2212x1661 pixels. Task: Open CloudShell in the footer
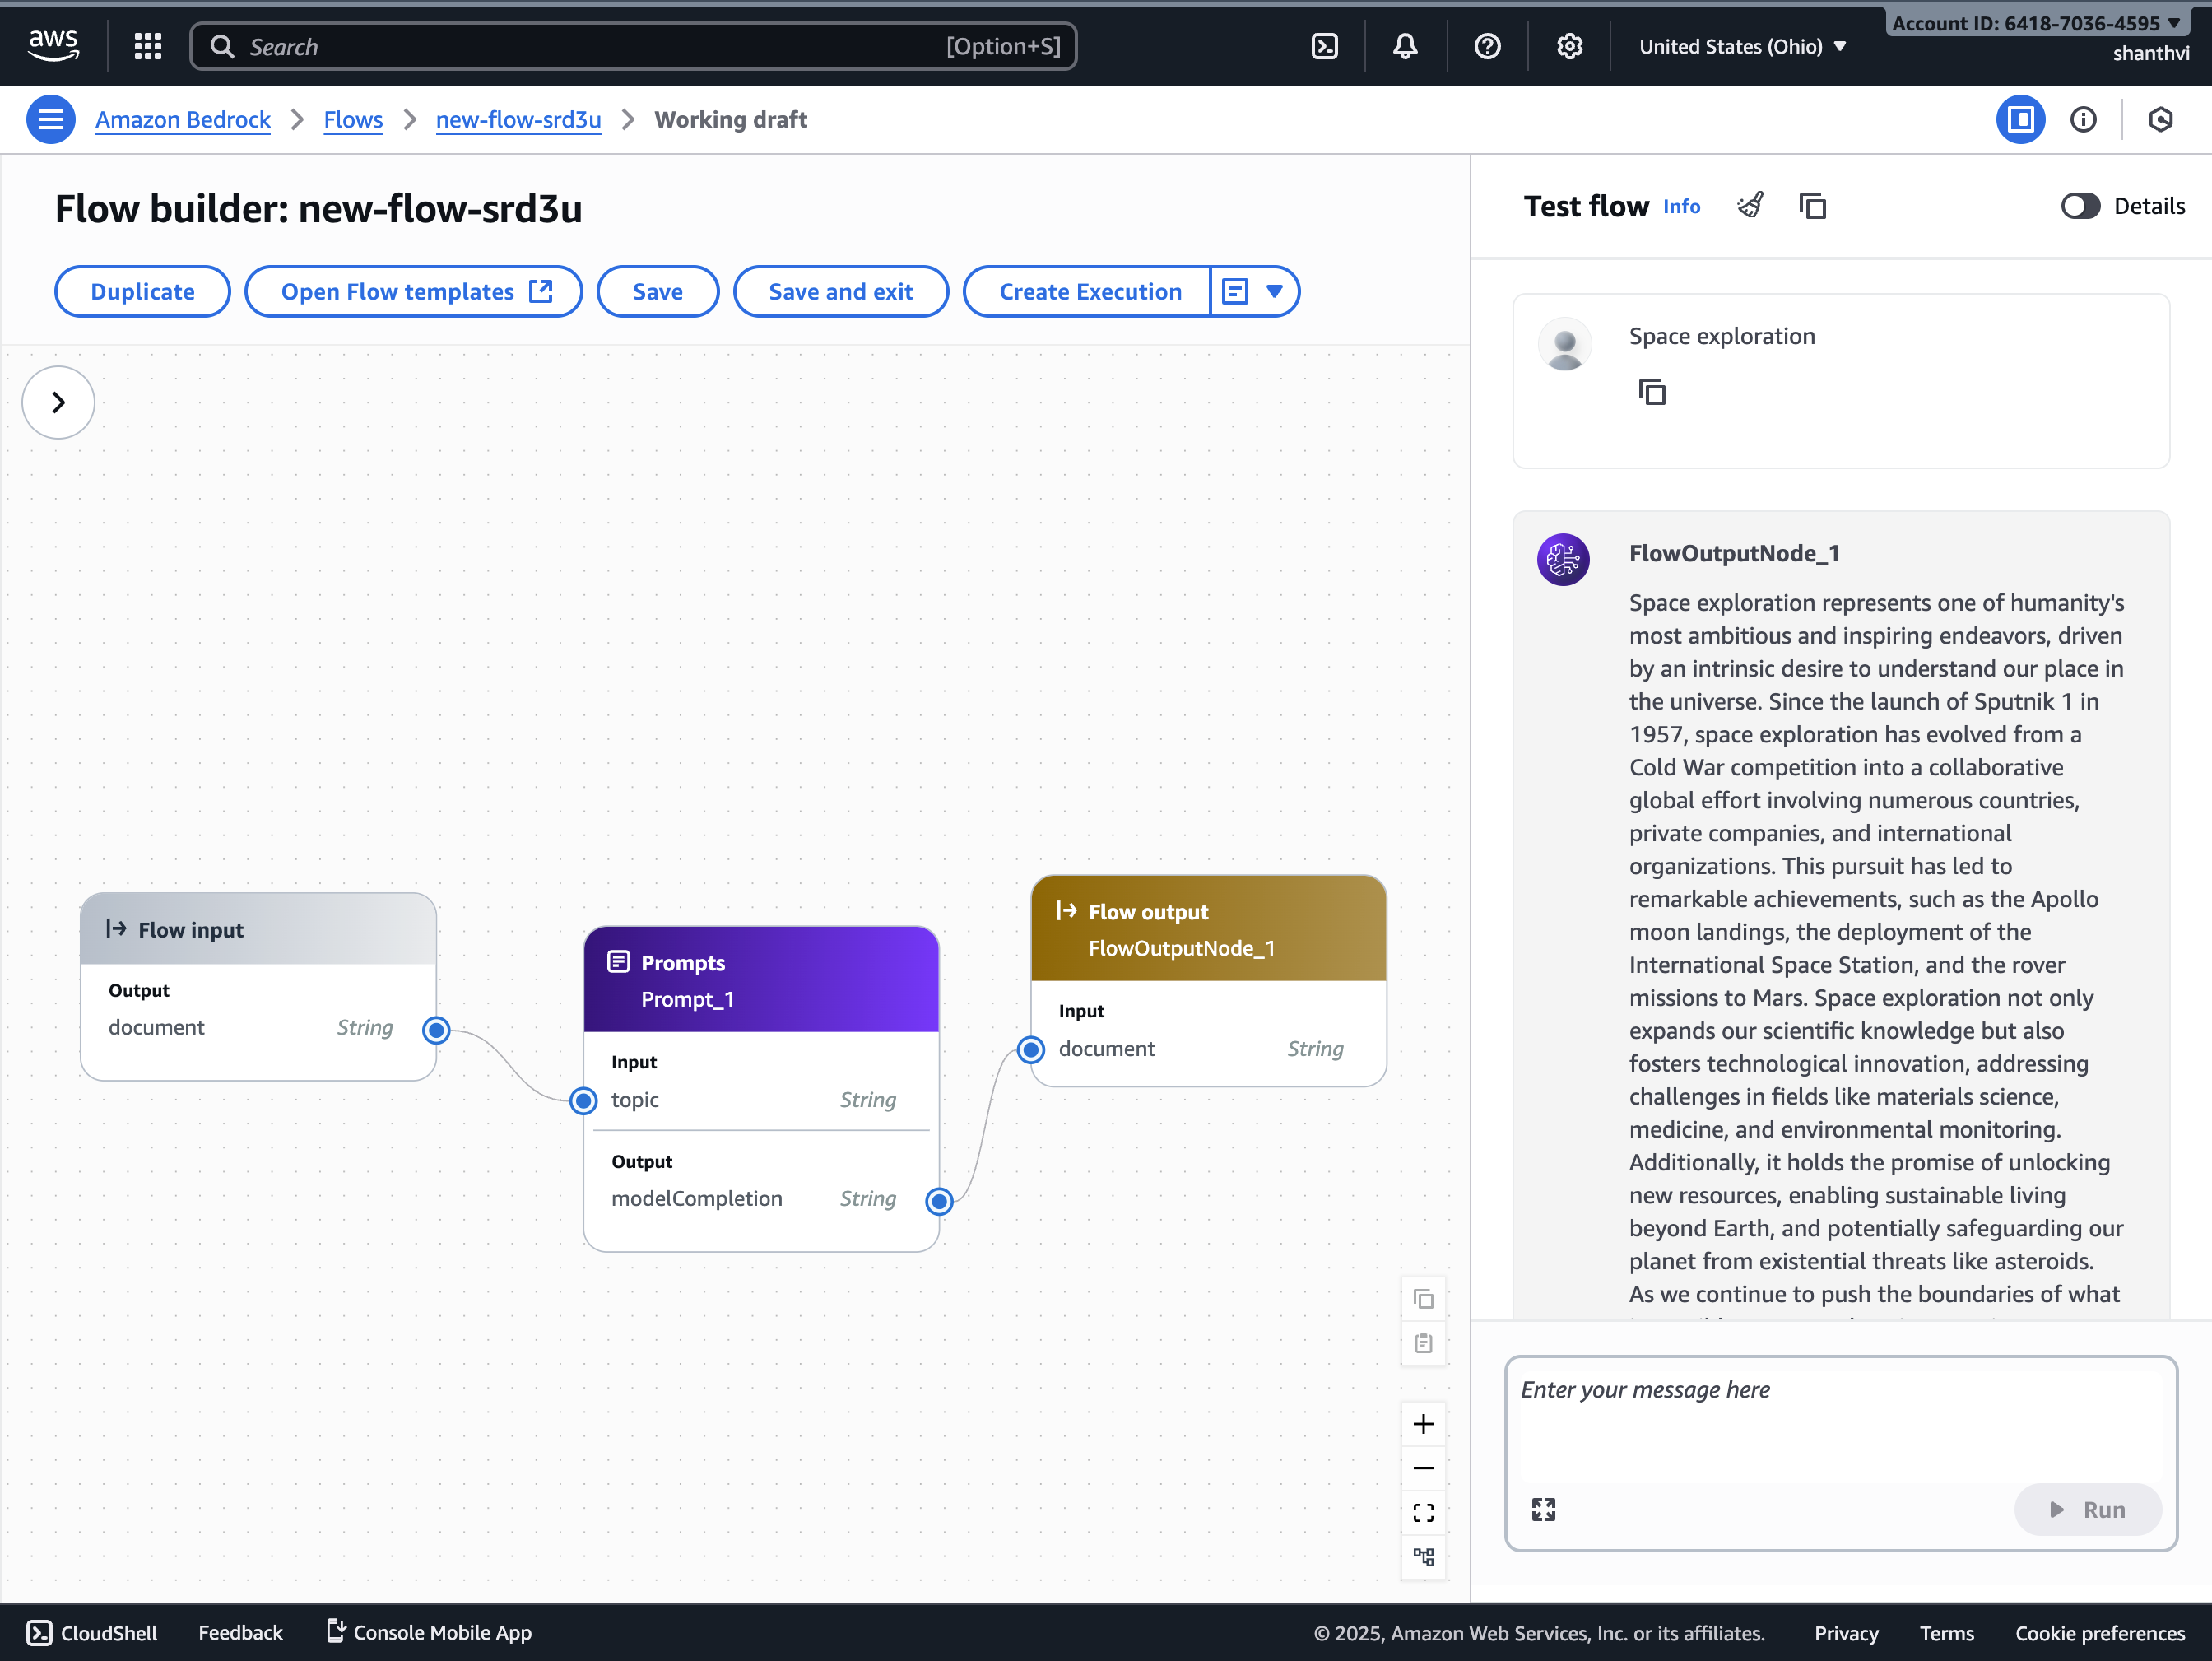92,1632
